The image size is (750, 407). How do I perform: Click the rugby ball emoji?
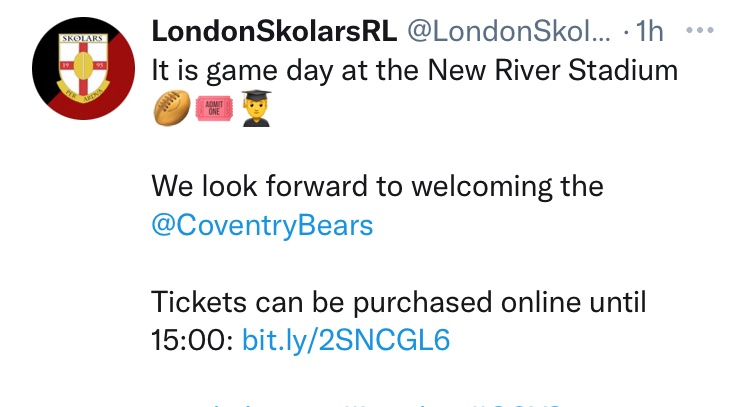(x=172, y=108)
